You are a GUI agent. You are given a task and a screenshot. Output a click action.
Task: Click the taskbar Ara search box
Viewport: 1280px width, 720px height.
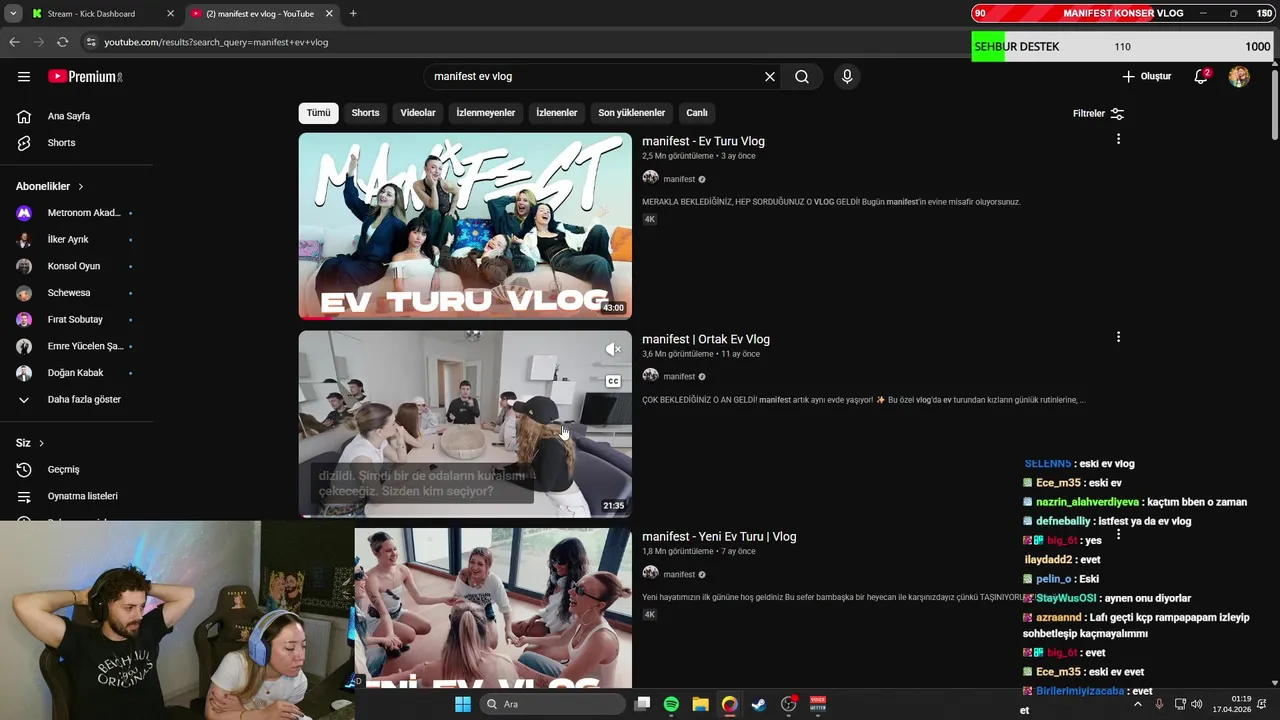coord(553,704)
